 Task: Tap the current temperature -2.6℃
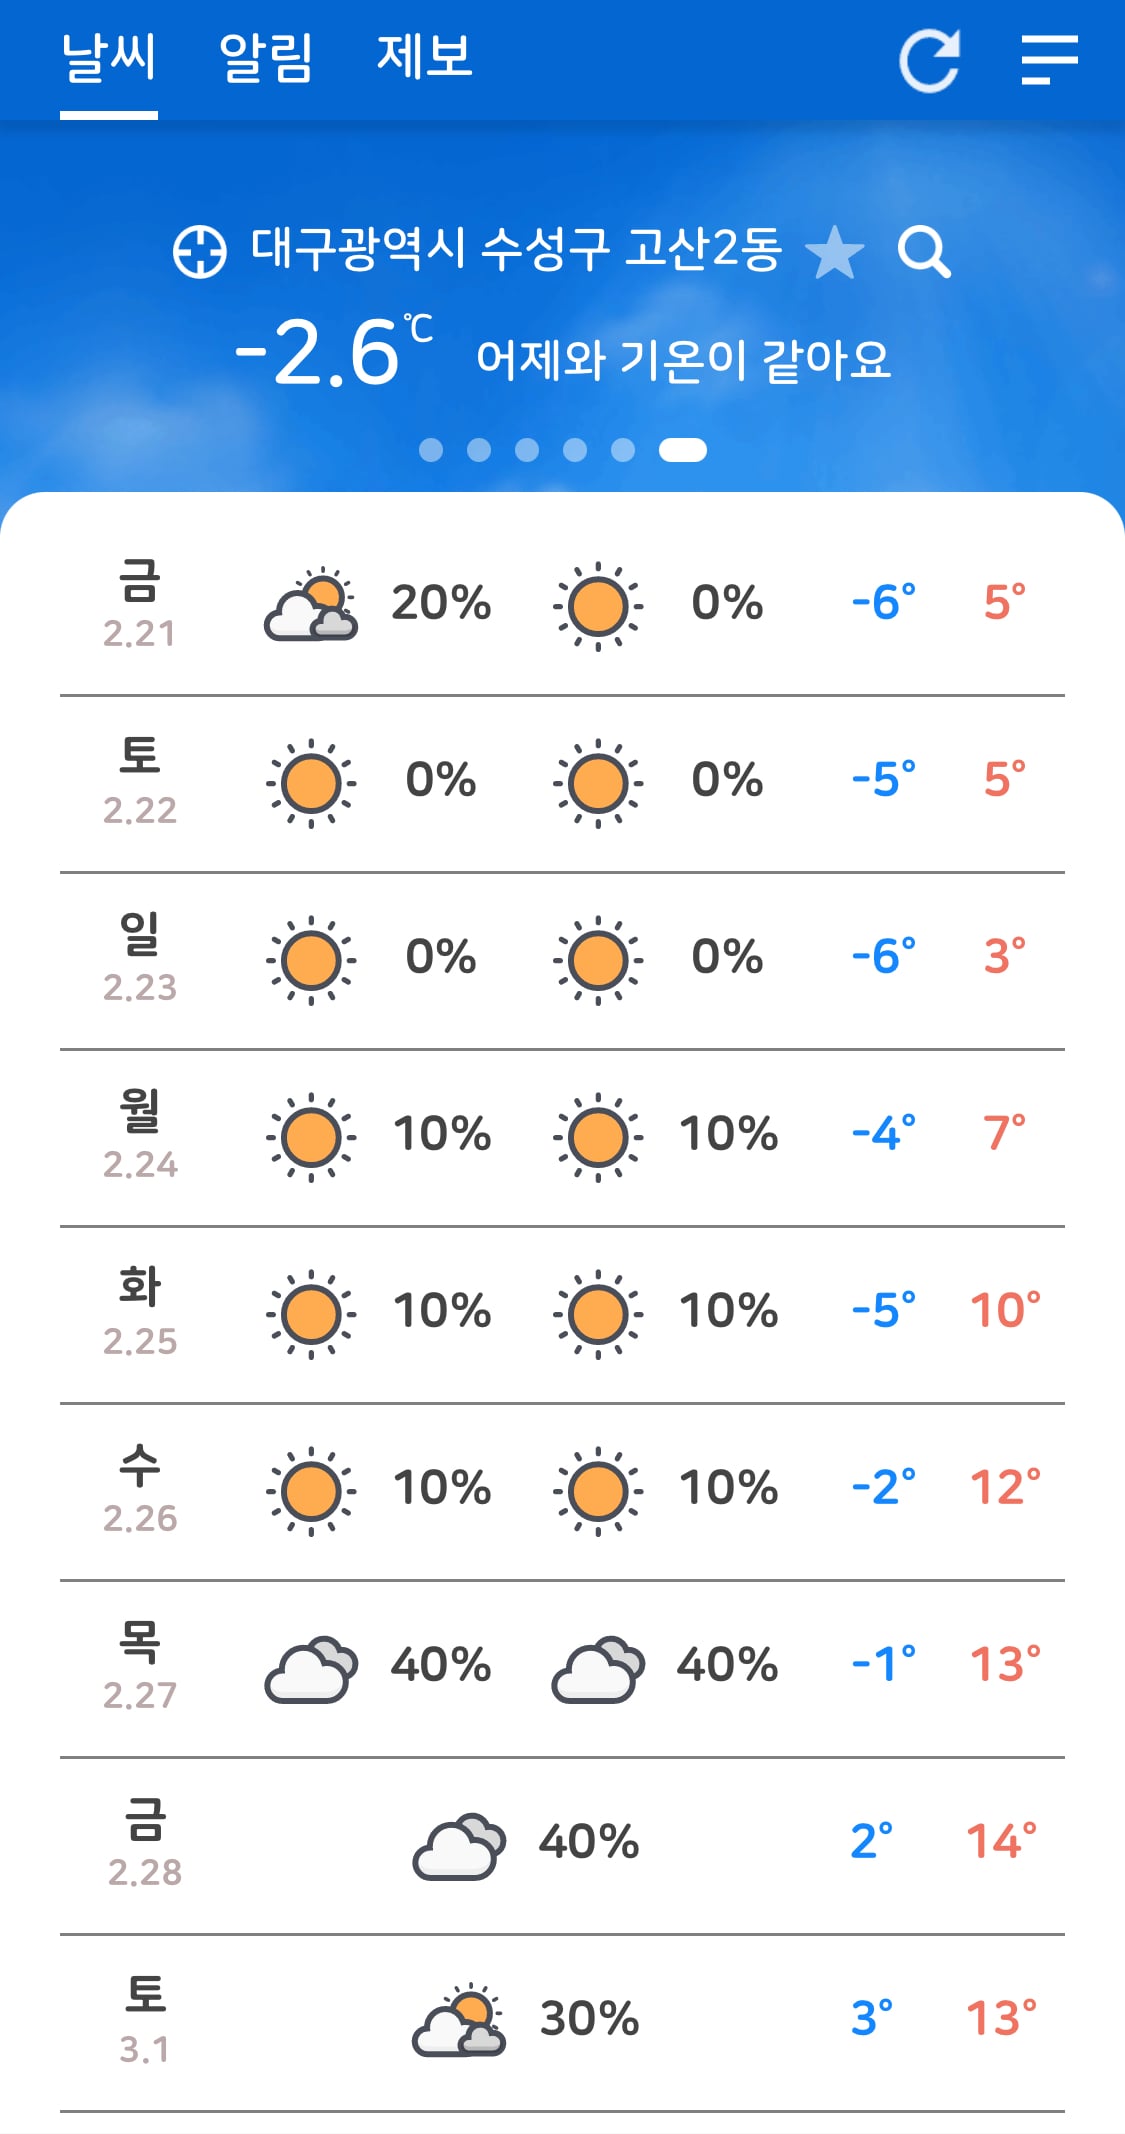pos(333,351)
